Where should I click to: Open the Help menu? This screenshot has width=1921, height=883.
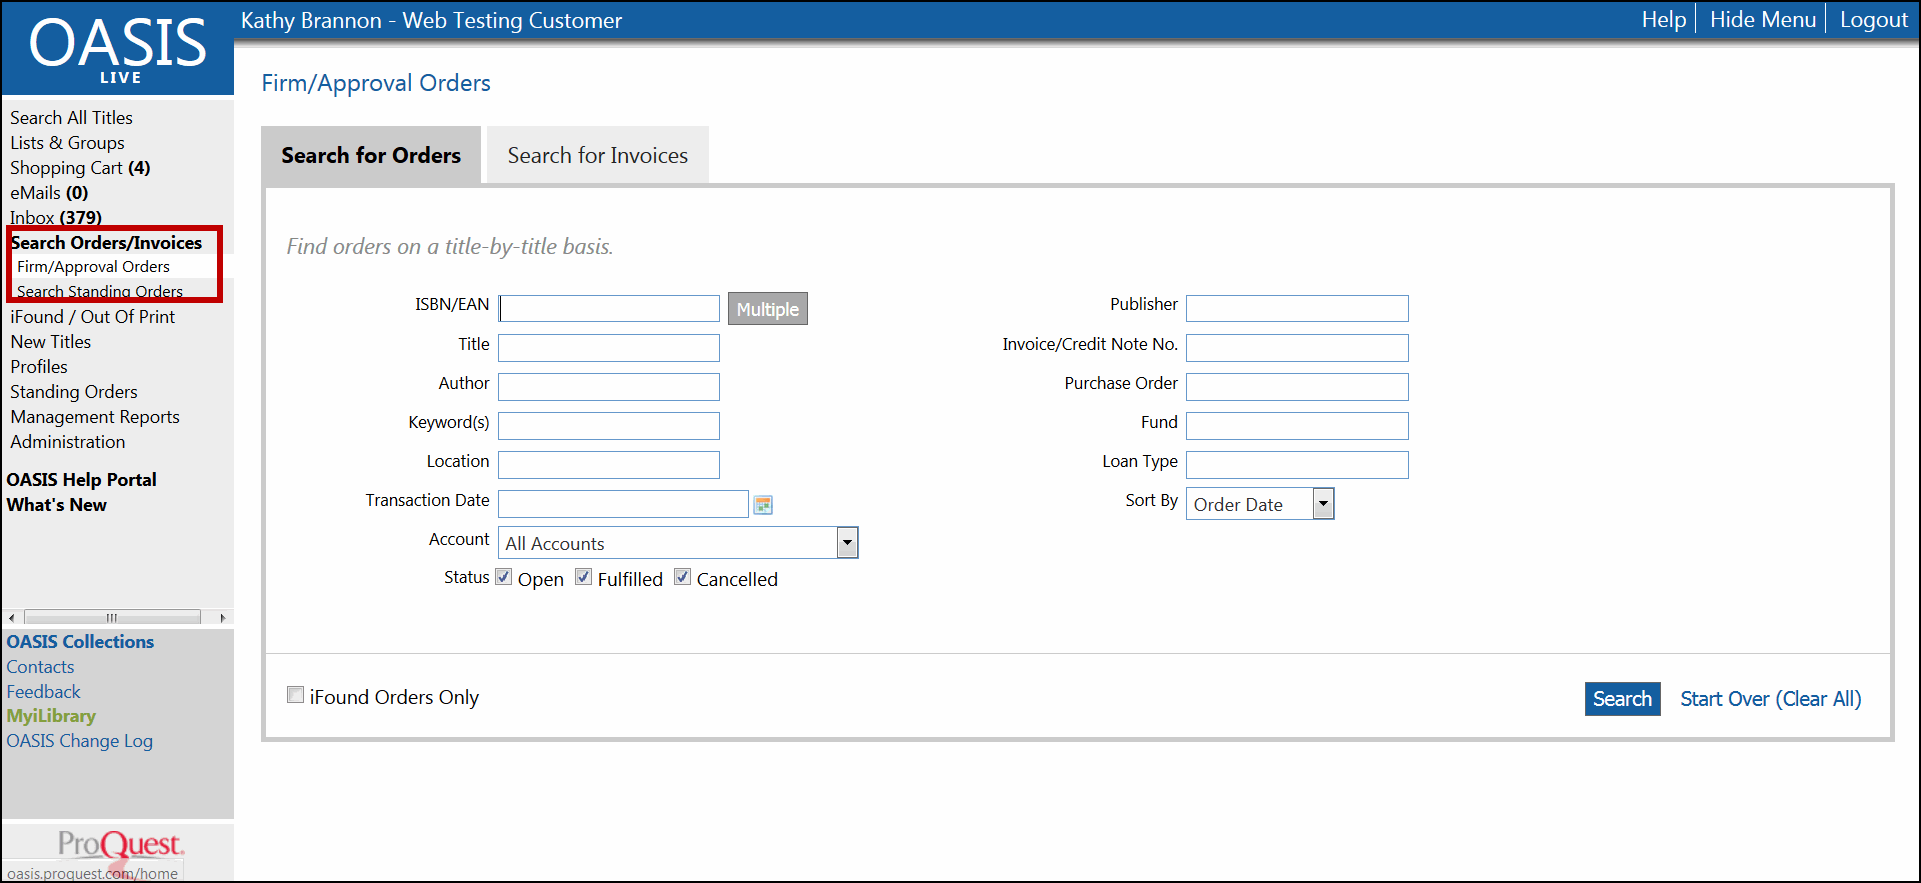click(x=1663, y=20)
